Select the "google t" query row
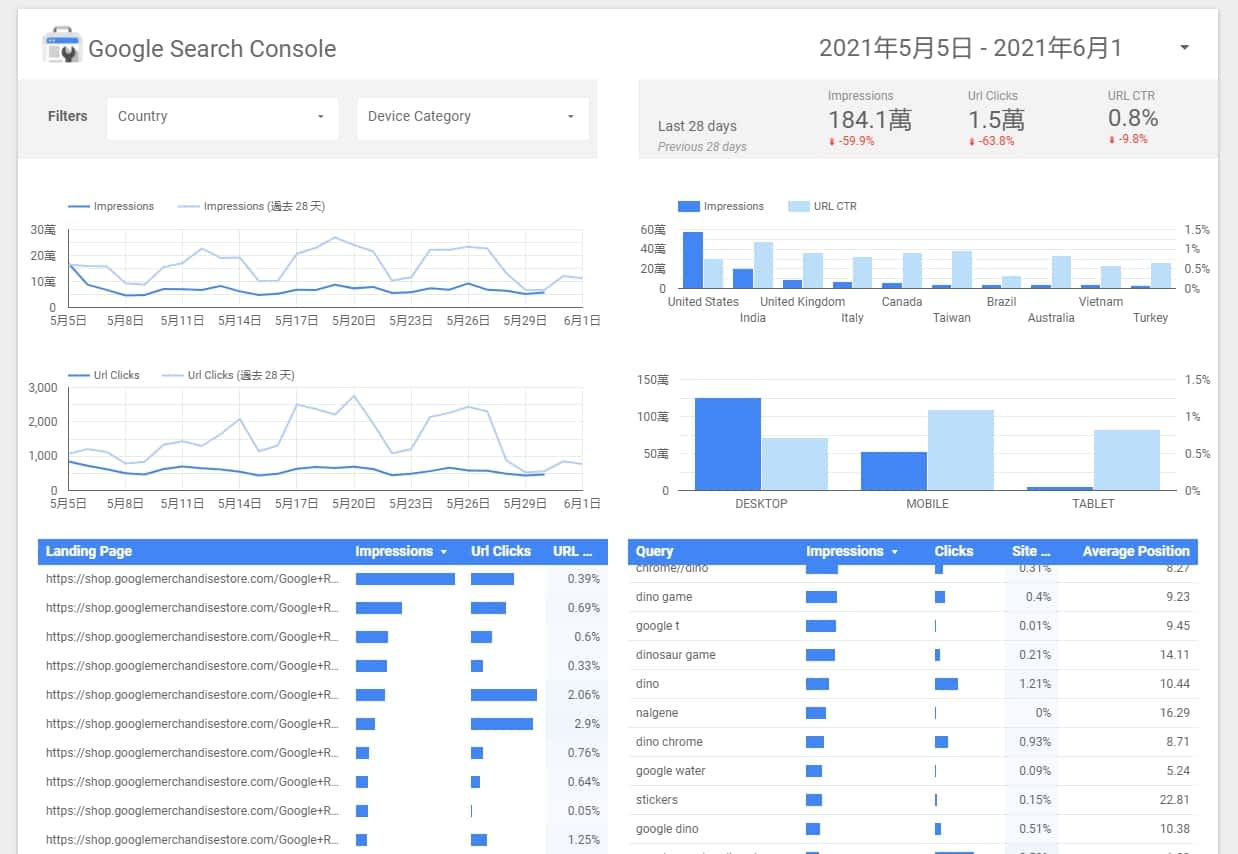 [912, 626]
